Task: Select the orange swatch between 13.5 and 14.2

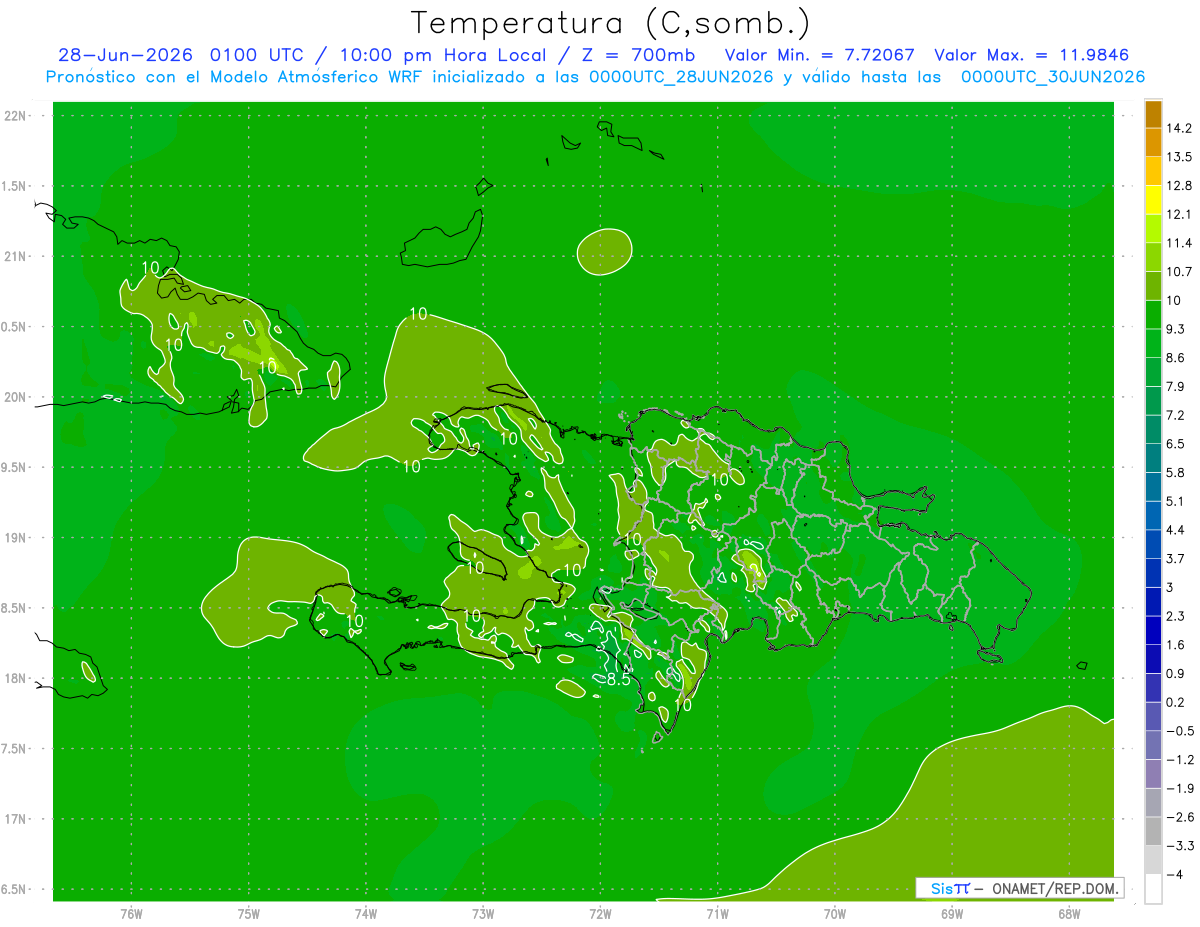Action: pyautogui.click(x=1153, y=143)
